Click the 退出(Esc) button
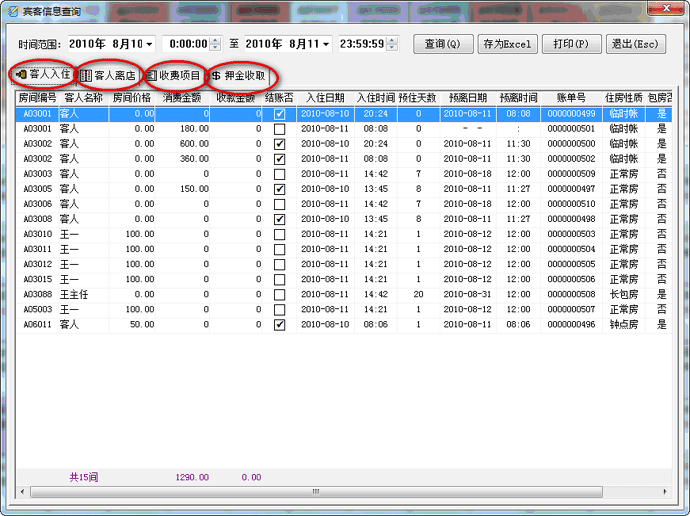690x516 pixels. [635, 44]
